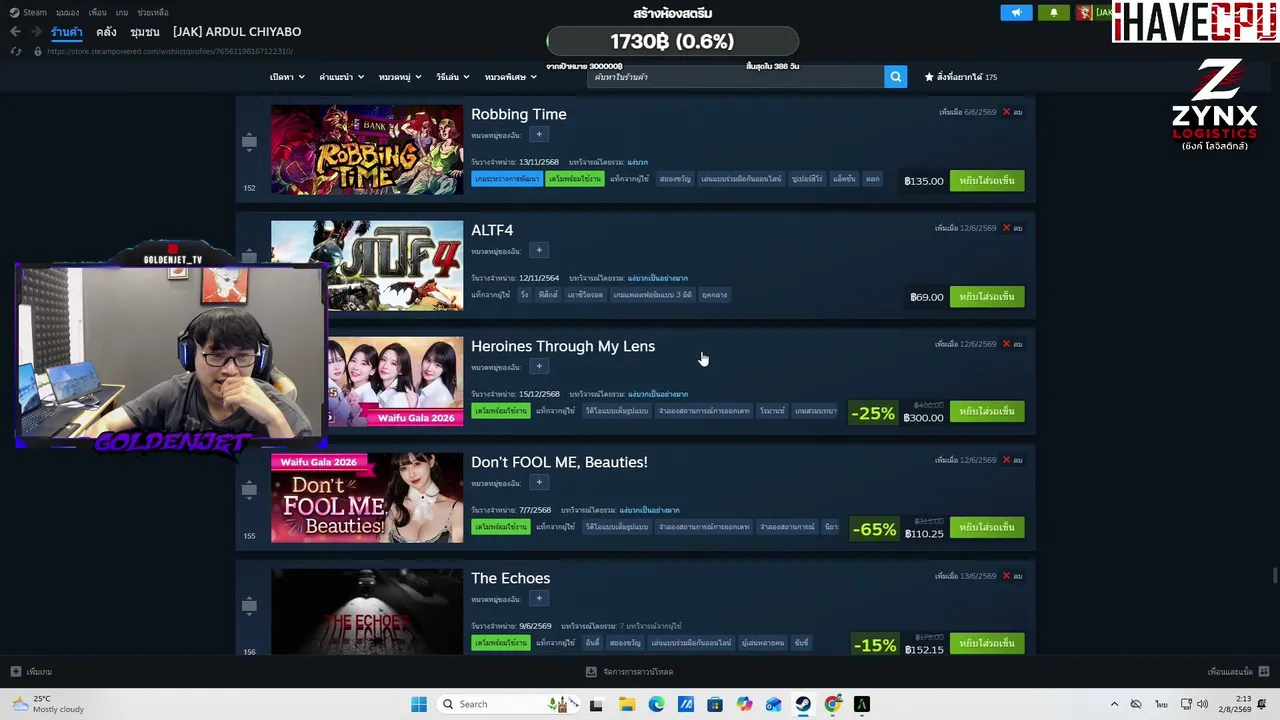Go back with the Steam back arrow
Viewport: 1280px width, 720px height.
point(15,32)
